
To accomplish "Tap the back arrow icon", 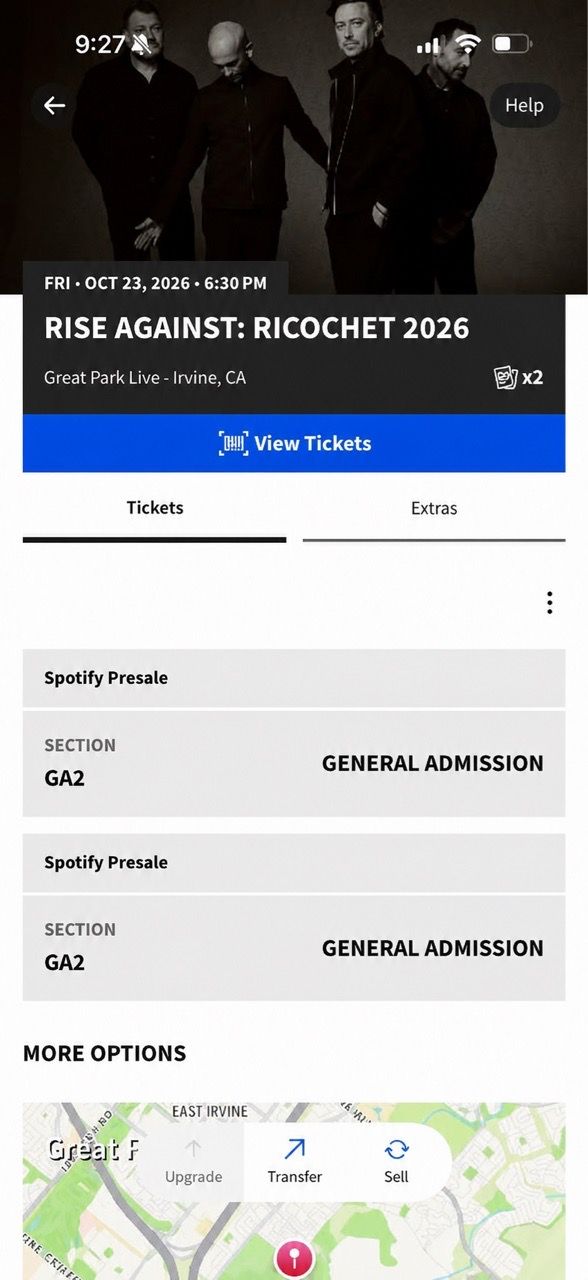I will (54, 105).
